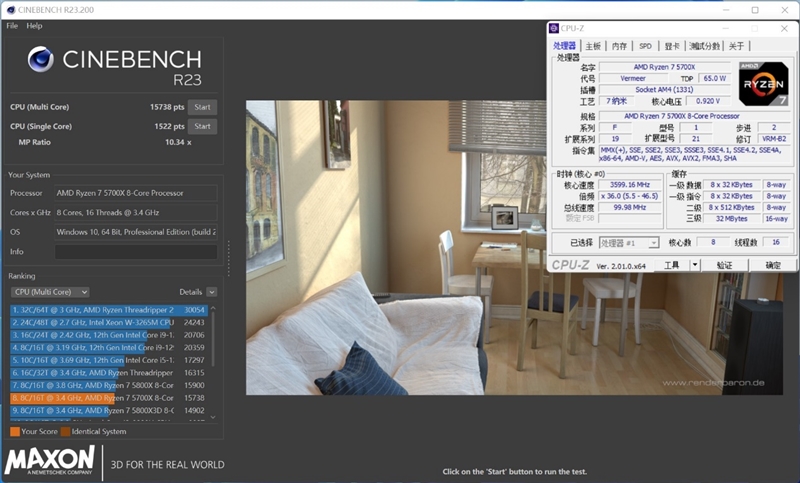Switch to the 测试分数 tab in CPU-Z
The width and height of the screenshot is (800, 483).
coord(705,46)
